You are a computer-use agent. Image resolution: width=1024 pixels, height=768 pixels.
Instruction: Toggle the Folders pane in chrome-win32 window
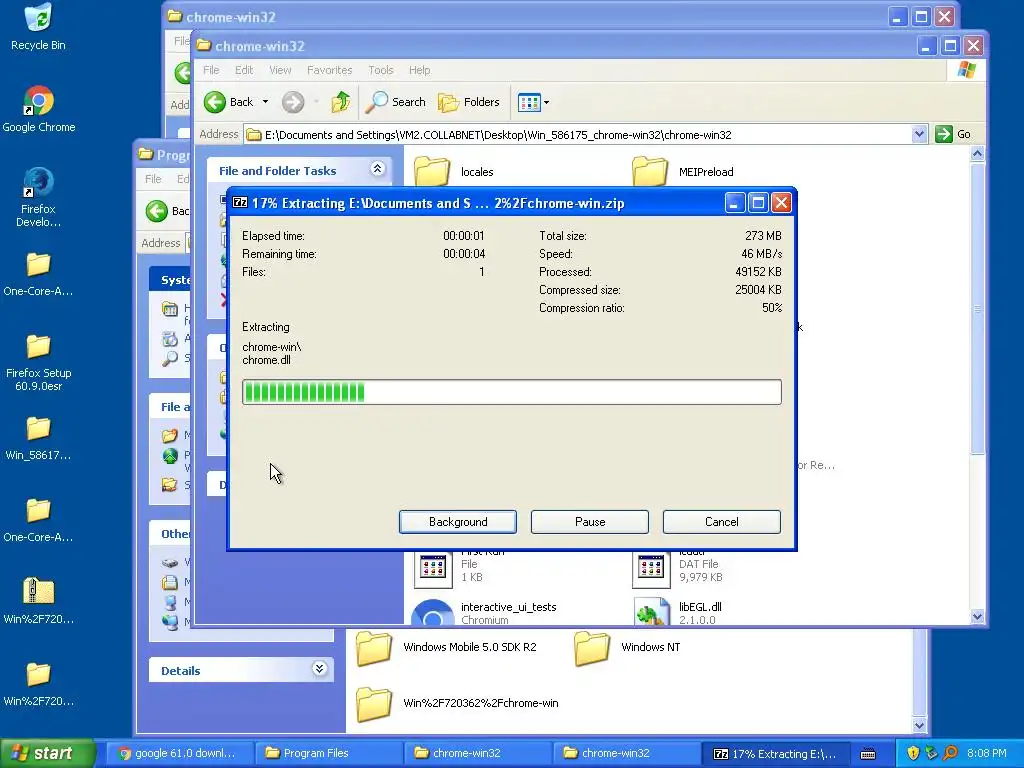pyautogui.click(x=469, y=102)
